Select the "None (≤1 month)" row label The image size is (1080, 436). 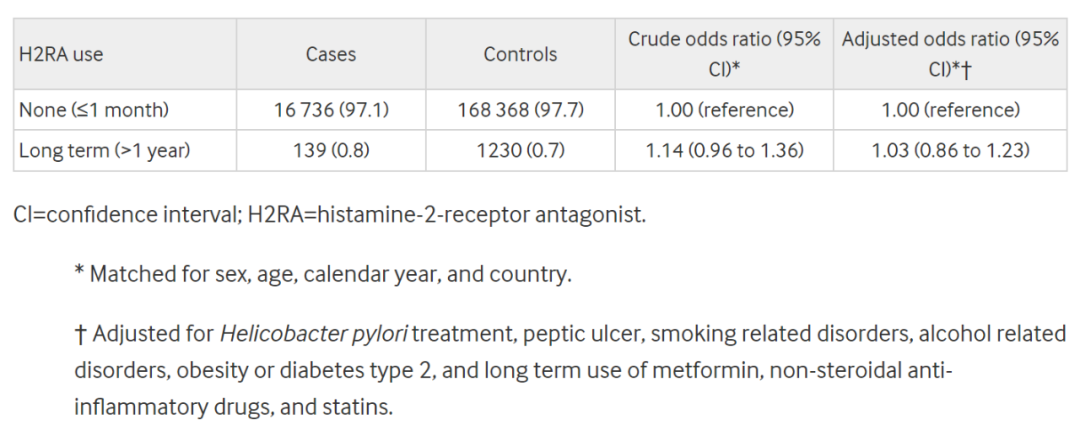click(94, 110)
